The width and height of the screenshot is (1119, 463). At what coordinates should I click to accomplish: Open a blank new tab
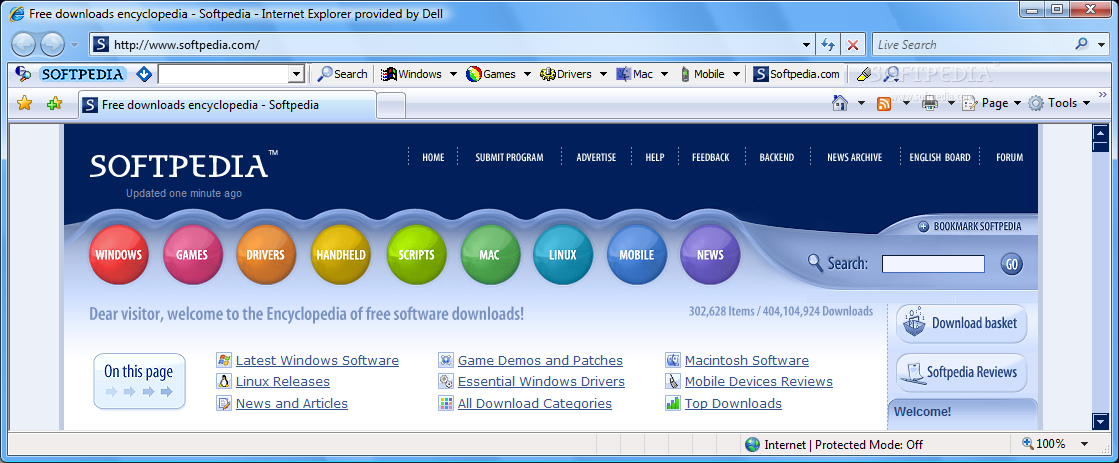pyautogui.click(x=391, y=106)
